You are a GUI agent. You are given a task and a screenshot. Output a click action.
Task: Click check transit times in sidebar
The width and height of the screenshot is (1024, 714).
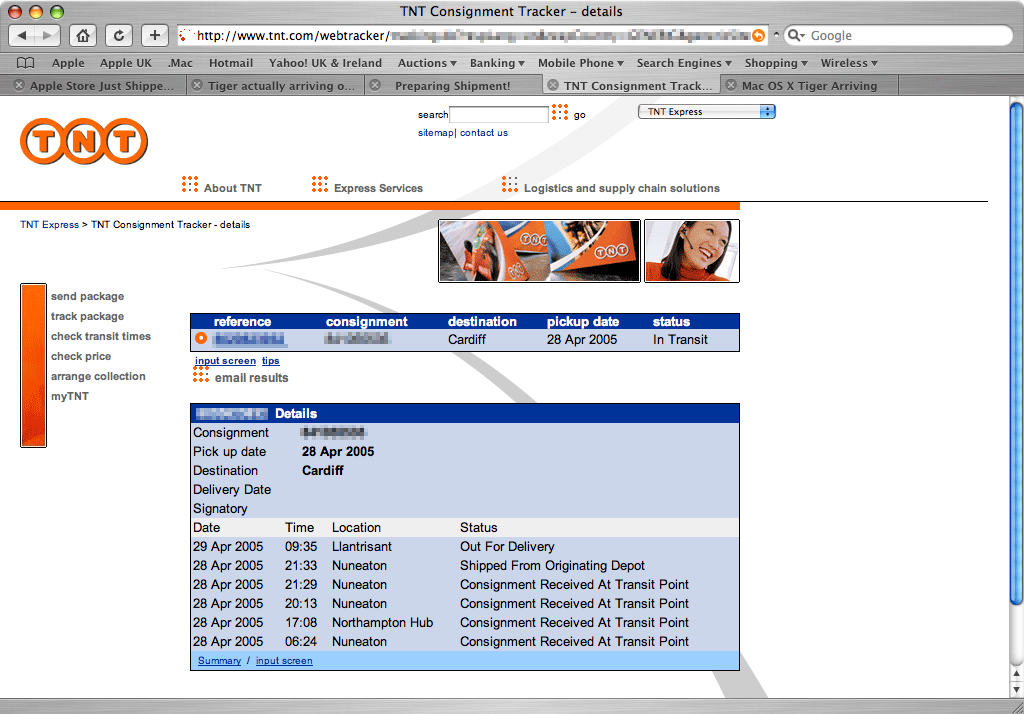point(101,336)
